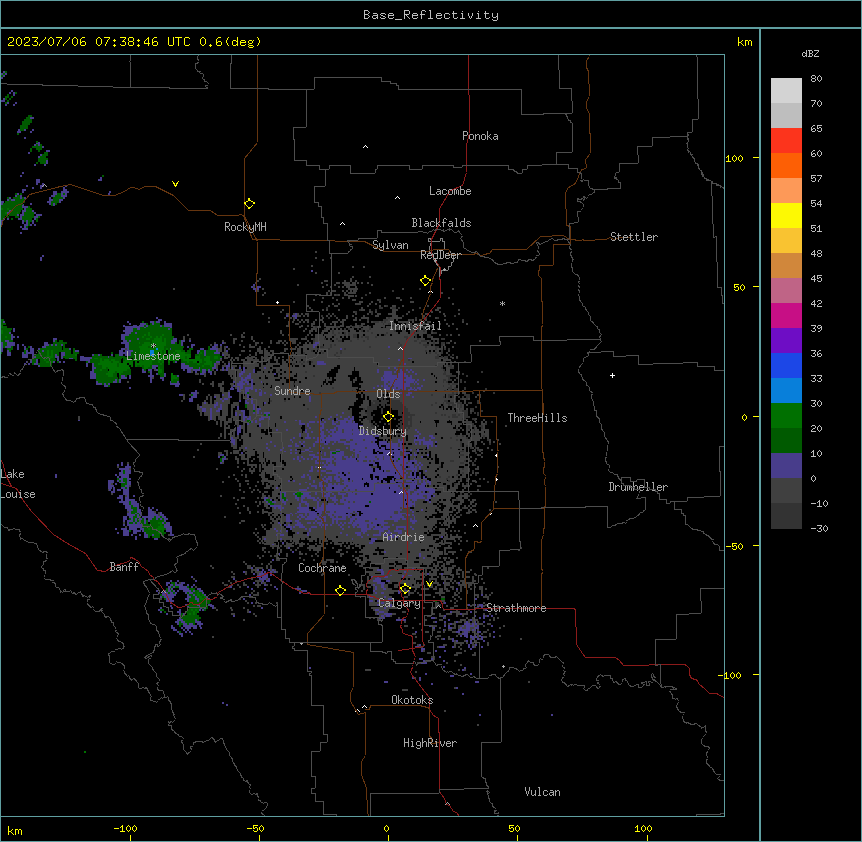This screenshot has width=862, height=842.
Task: Click the slate purple 0-10 dBZ legend swatch
Action: point(786,466)
